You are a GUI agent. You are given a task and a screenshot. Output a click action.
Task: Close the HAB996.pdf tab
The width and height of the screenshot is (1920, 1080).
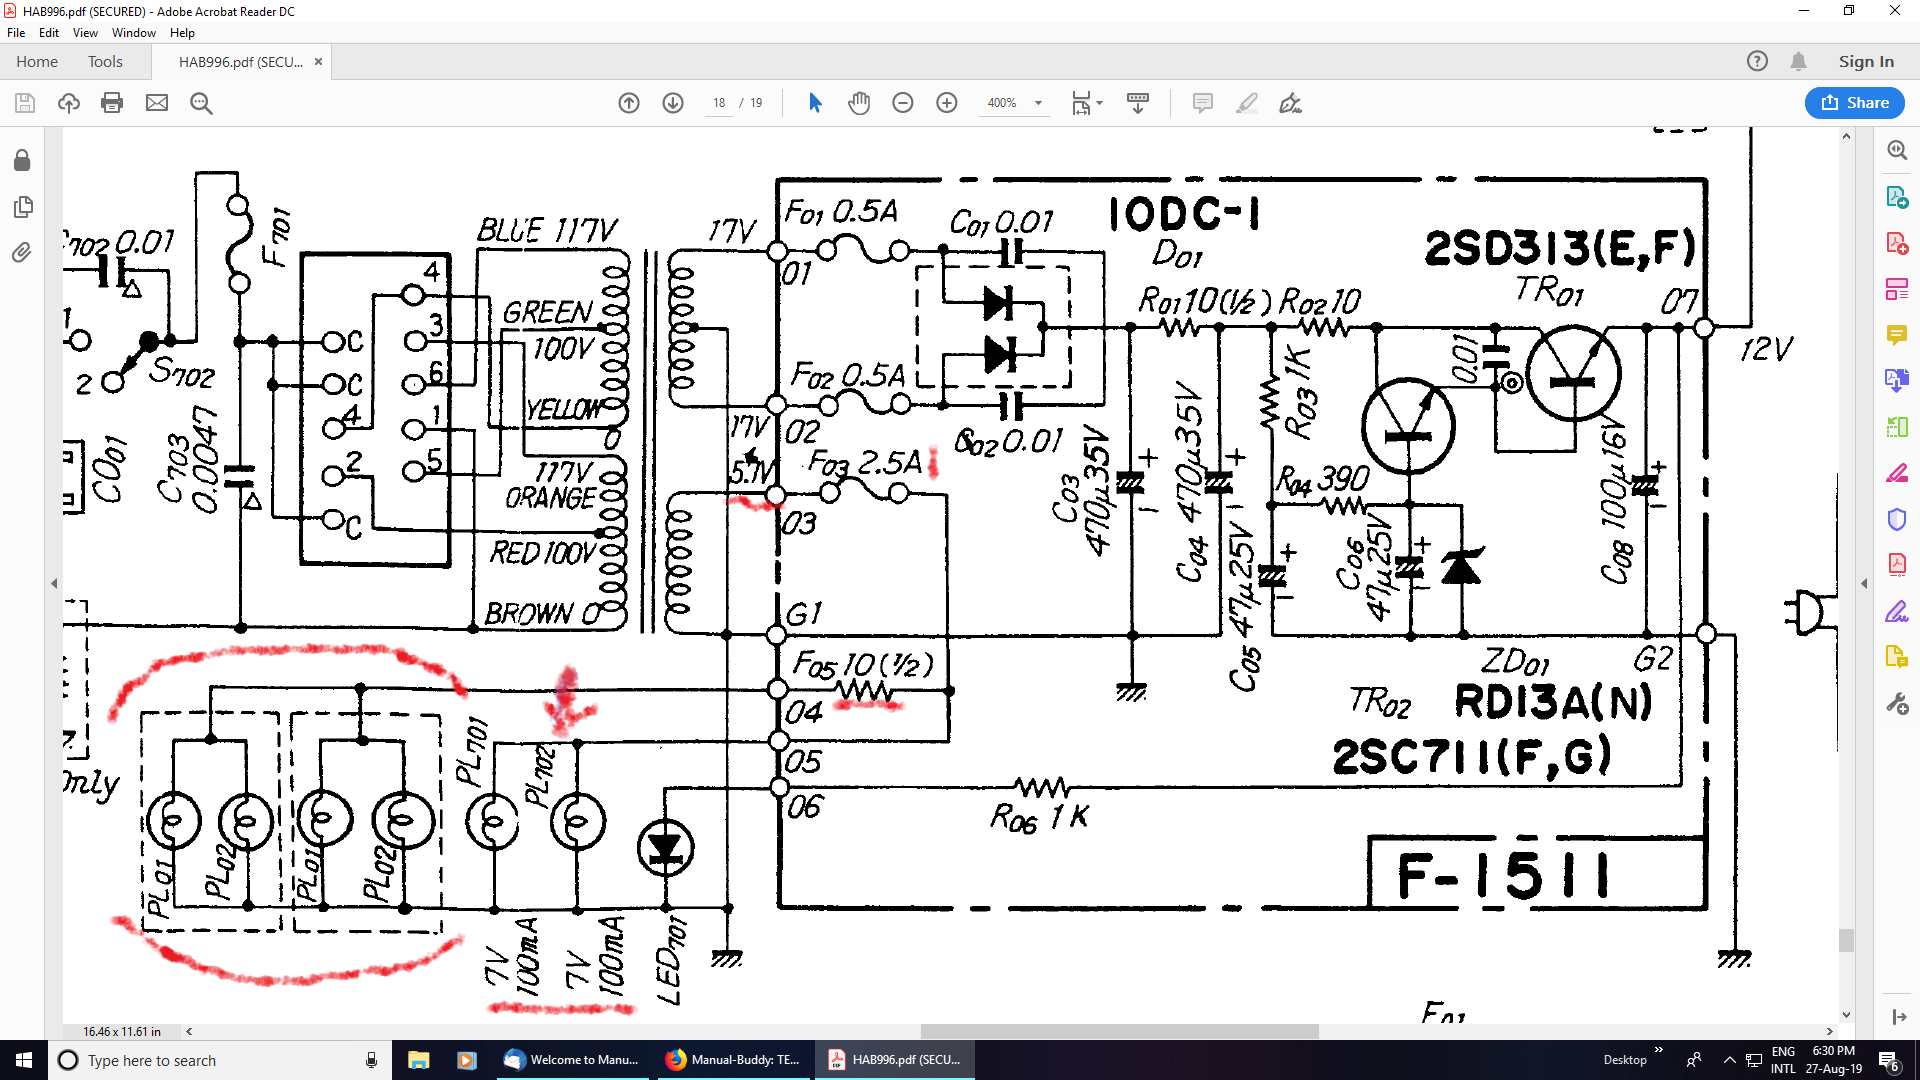coord(318,62)
